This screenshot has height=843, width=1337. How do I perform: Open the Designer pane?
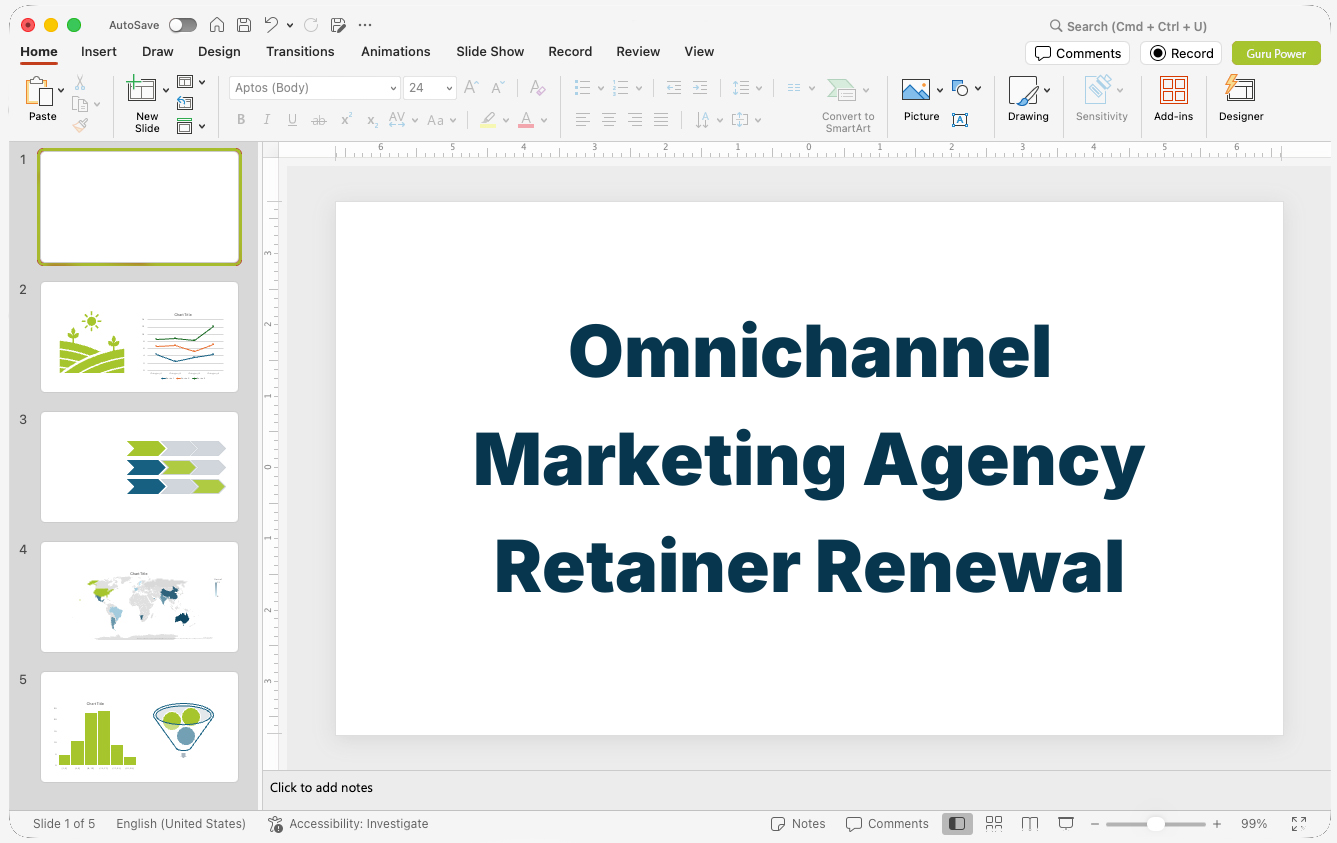1241,100
